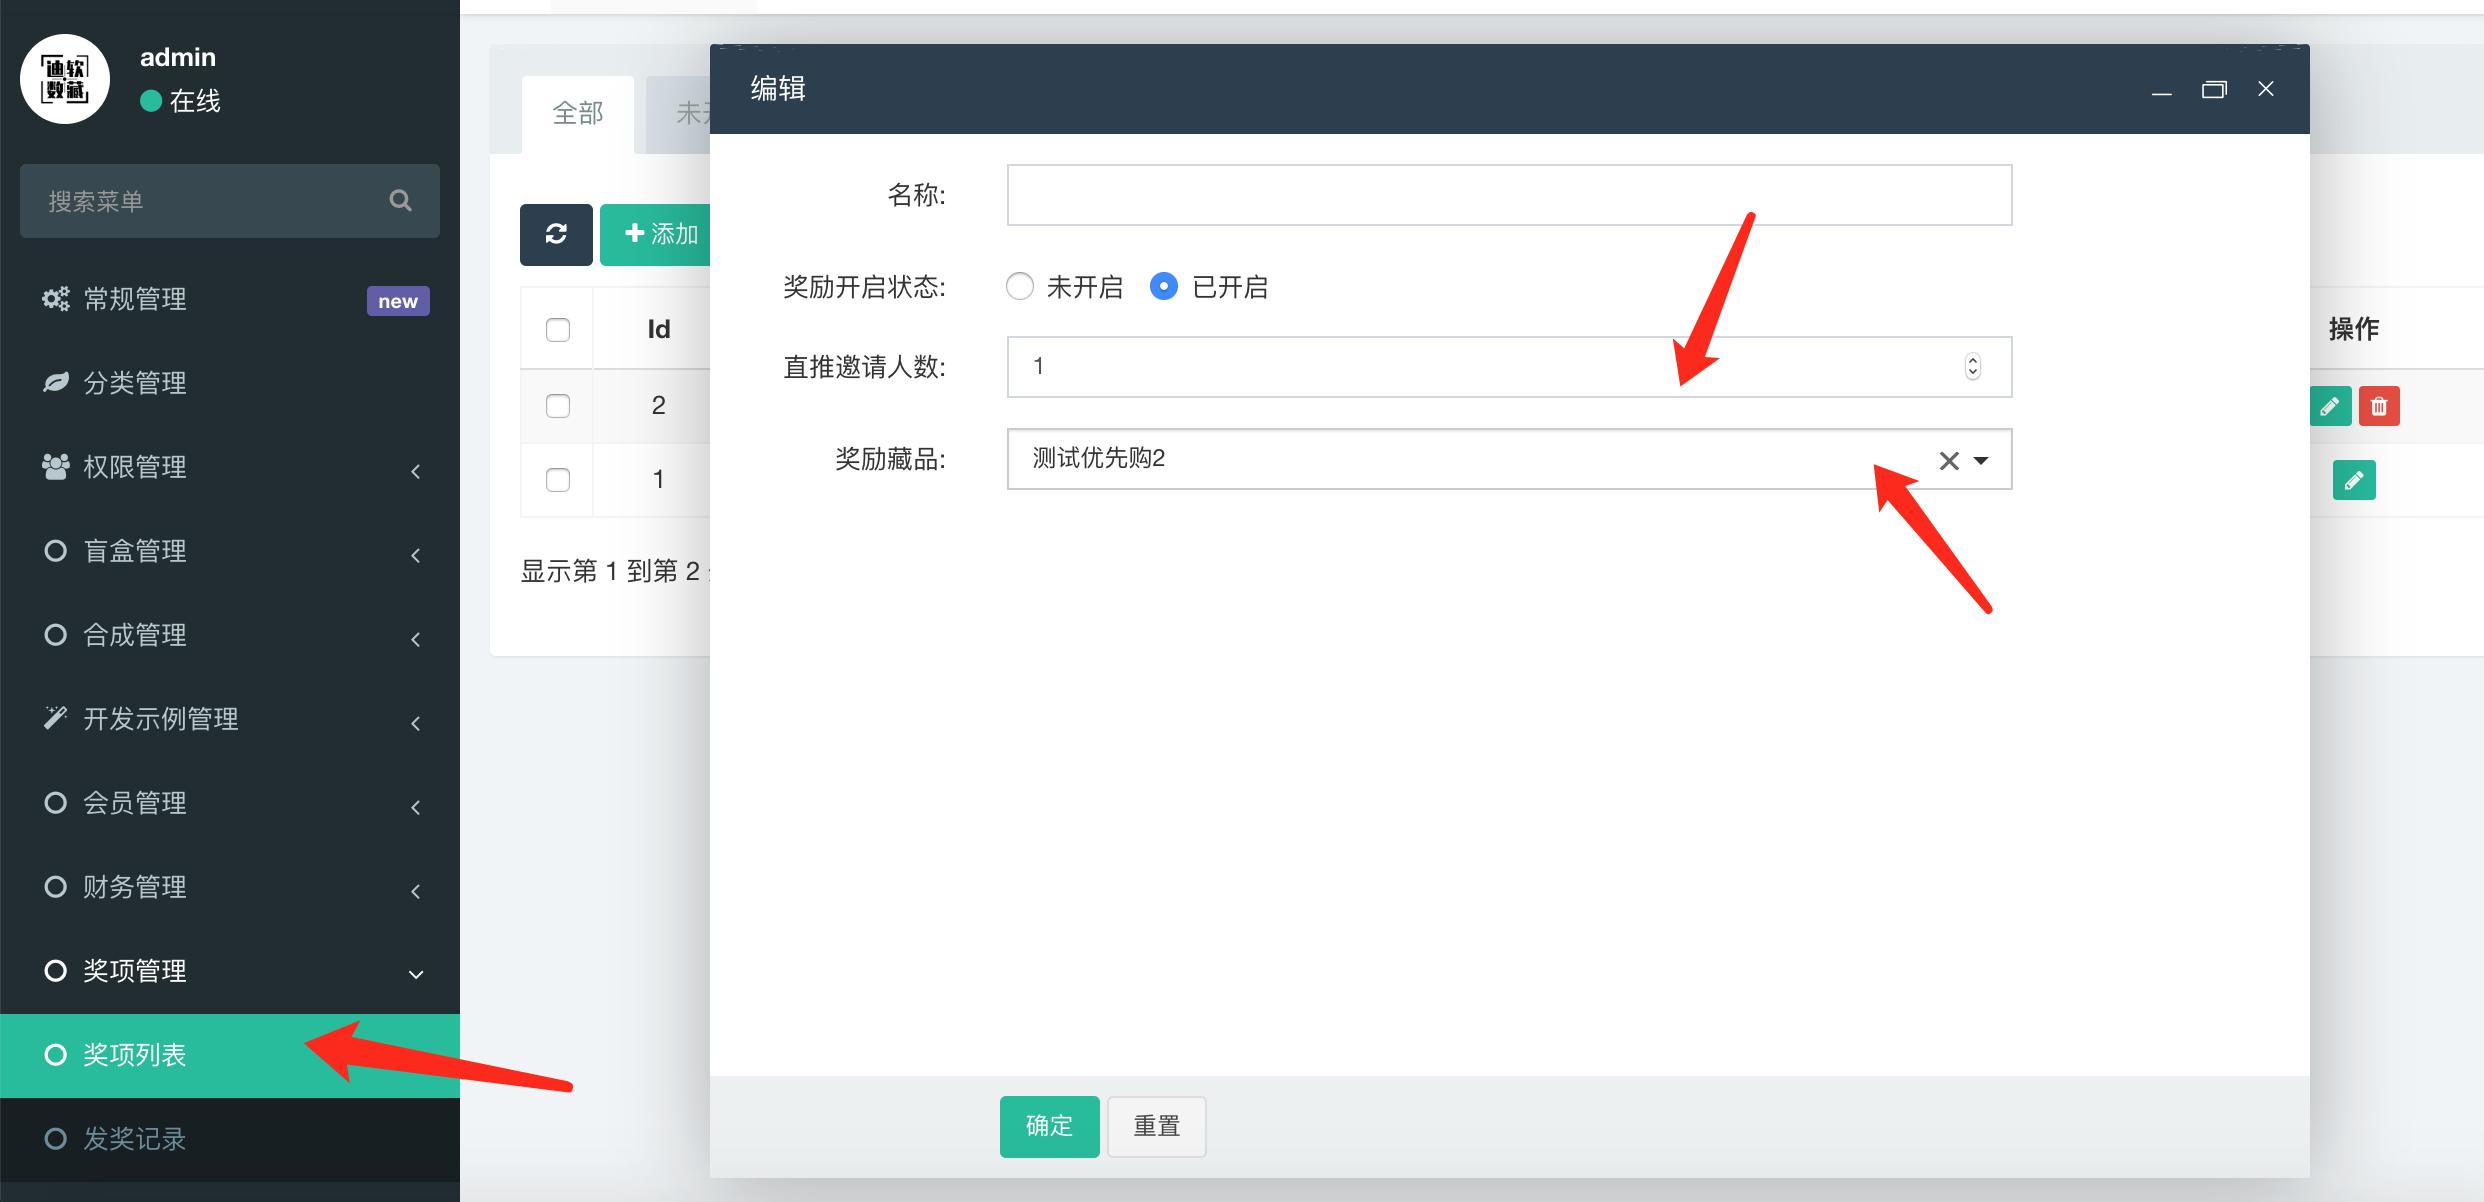Click the refresh icon button

pyautogui.click(x=556, y=234)
